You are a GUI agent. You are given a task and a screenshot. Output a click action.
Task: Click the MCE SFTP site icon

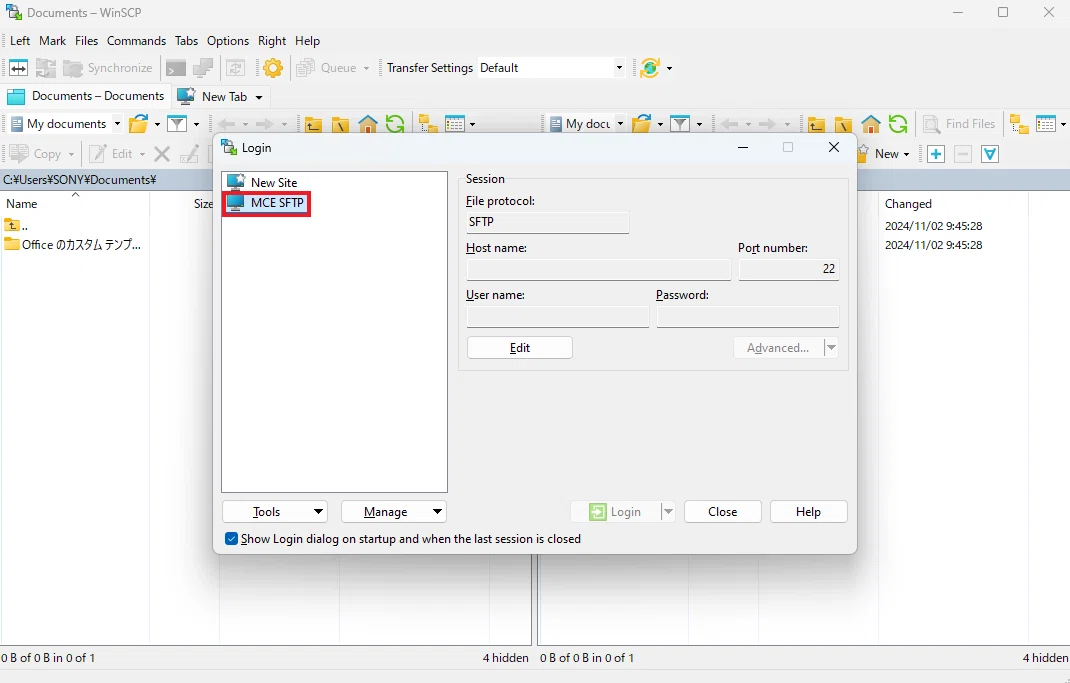235,203
